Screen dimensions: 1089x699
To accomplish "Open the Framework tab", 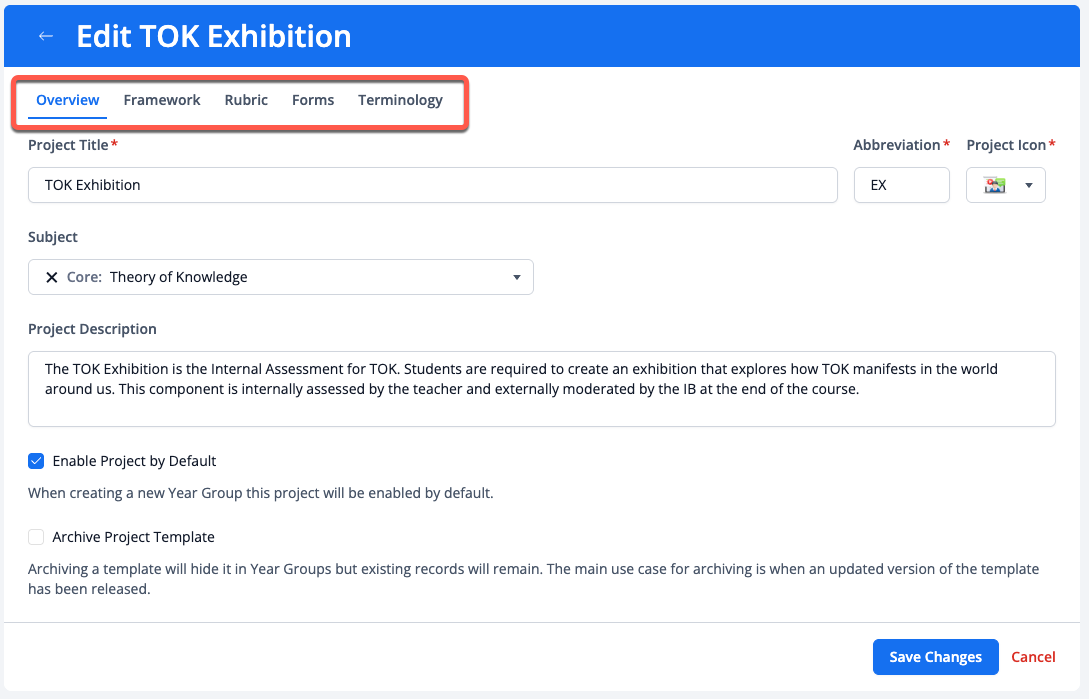I will point(162,100).
